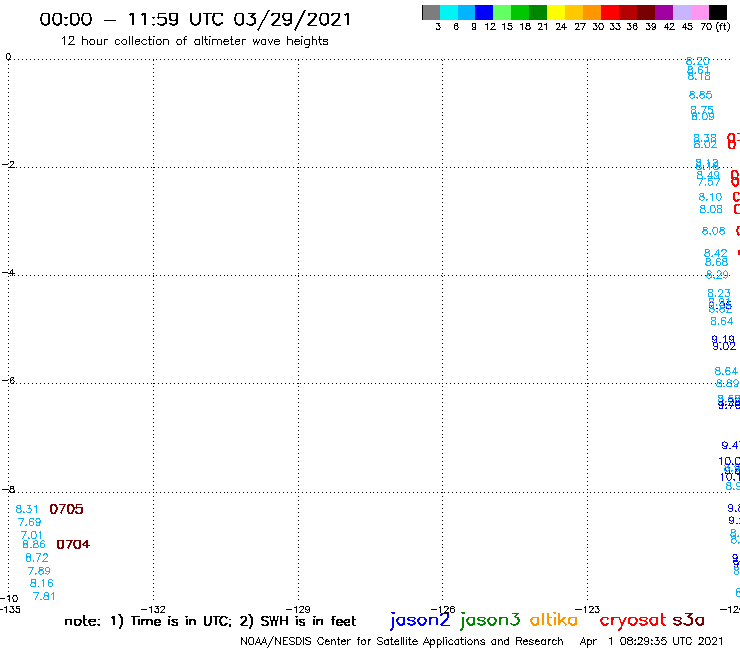Click the subtitle '12 hour collection of altimeter wave heights'

coord(194,41)
